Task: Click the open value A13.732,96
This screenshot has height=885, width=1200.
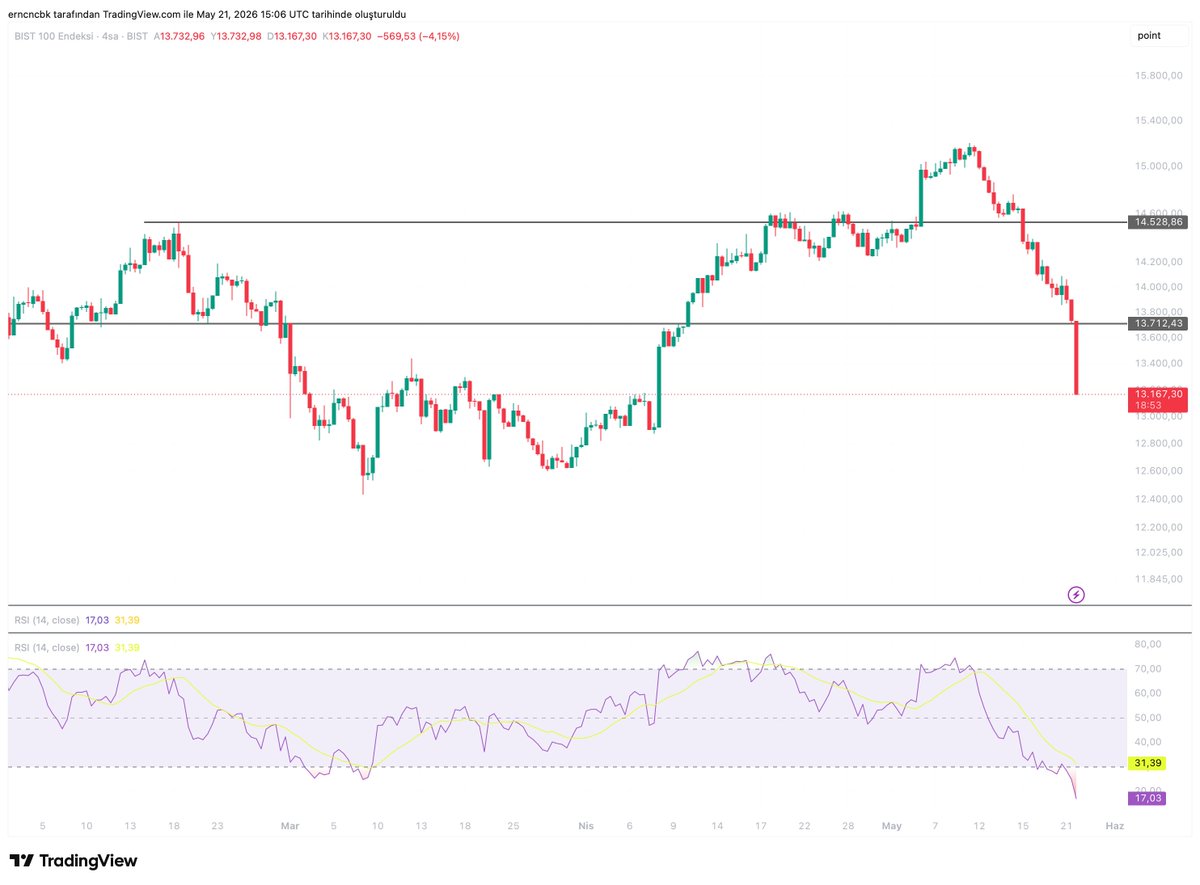Action: tap(179, 36)
